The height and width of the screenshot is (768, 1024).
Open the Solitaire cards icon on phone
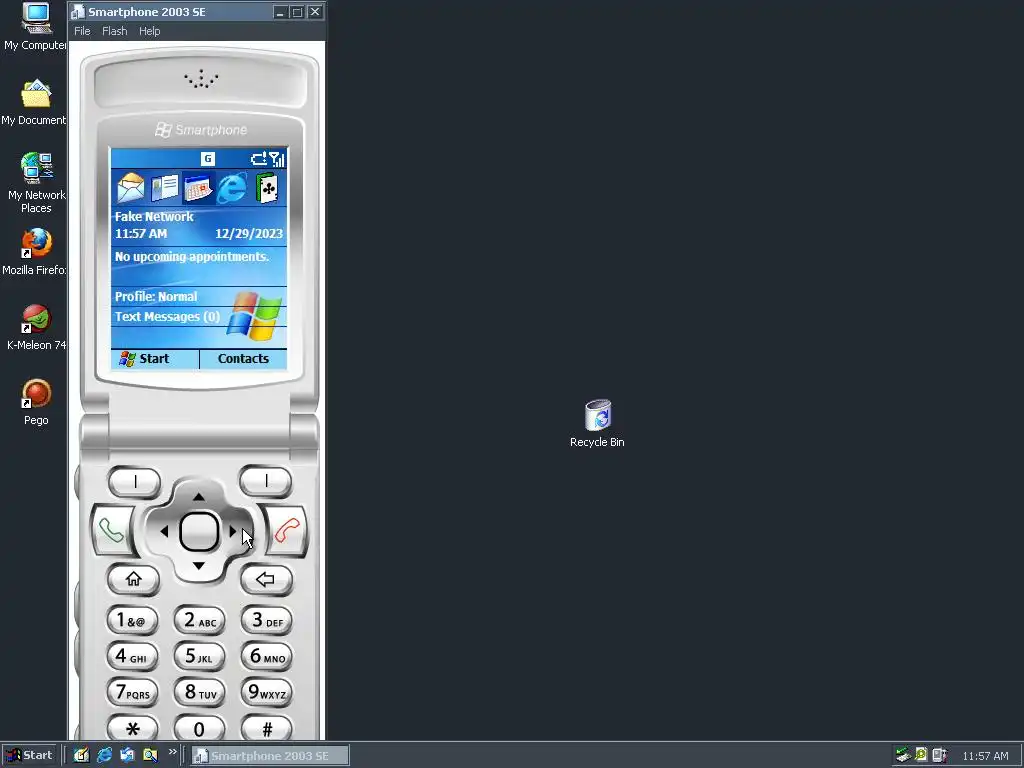[x=266, y=188]
